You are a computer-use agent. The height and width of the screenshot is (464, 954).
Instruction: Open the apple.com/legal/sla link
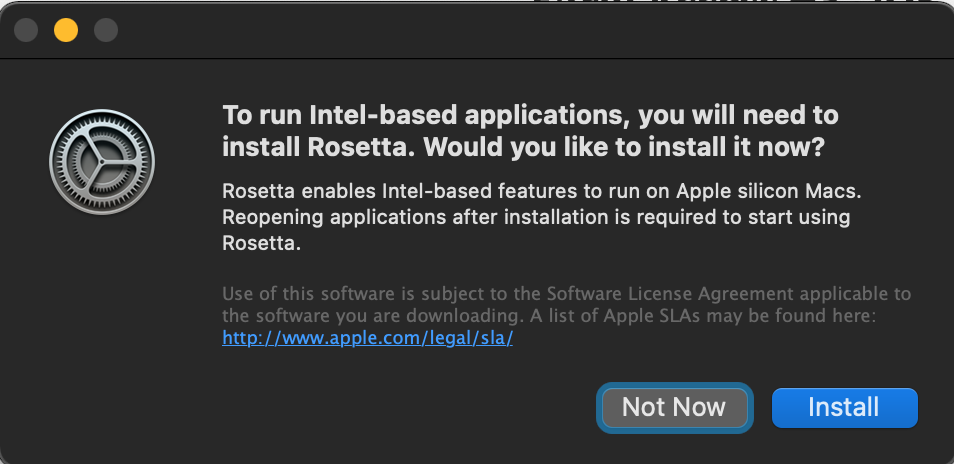point(367,338)
